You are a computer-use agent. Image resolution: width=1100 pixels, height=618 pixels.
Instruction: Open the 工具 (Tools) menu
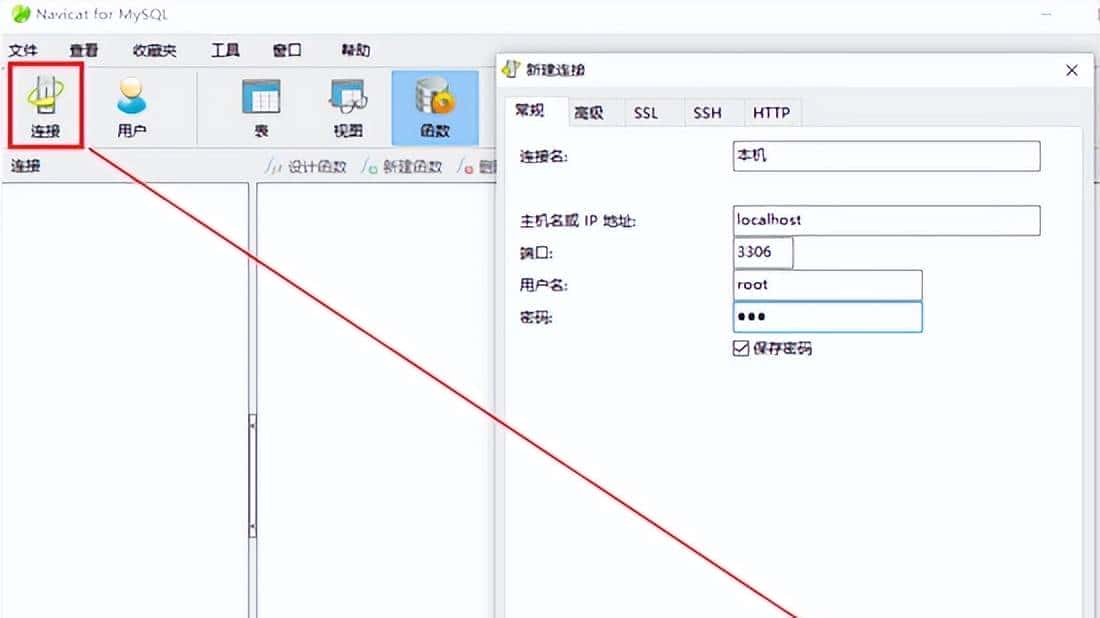tap(225, 49)
